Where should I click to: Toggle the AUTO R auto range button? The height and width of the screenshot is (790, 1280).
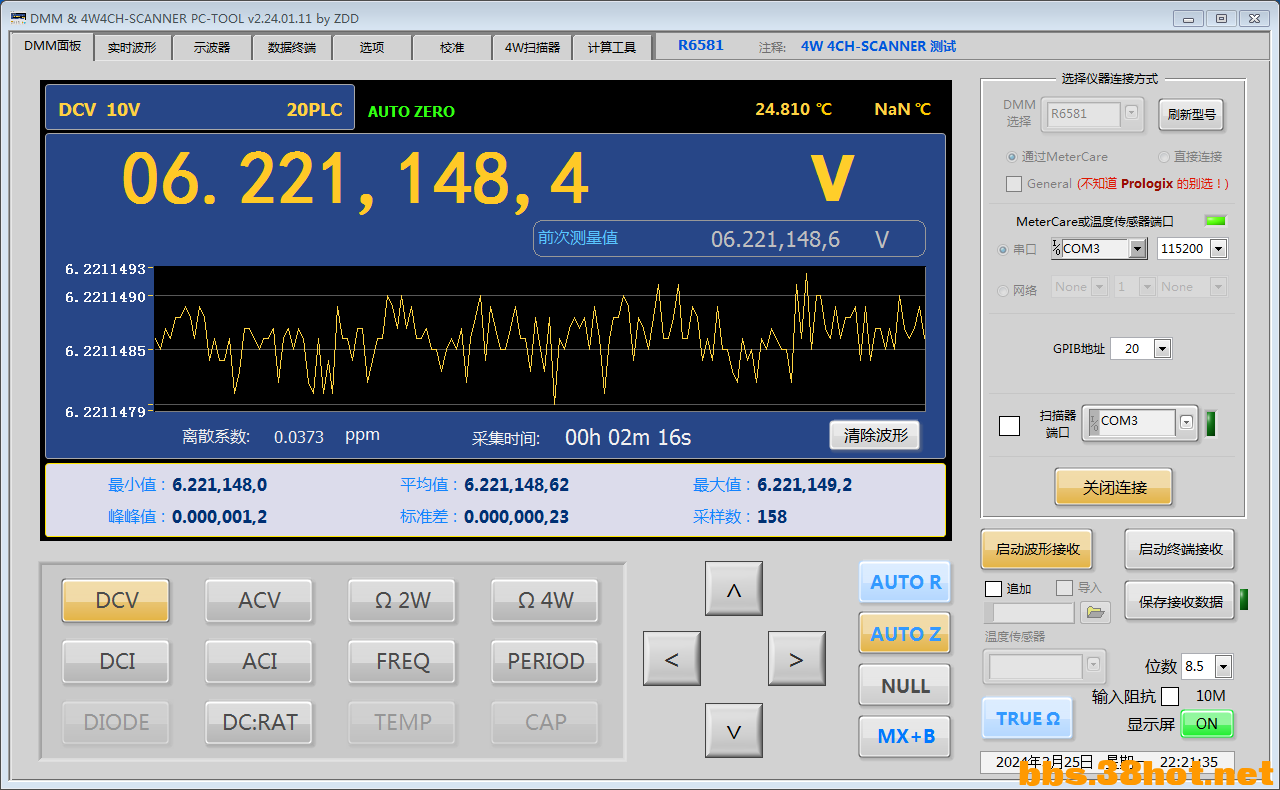[905, 582]
